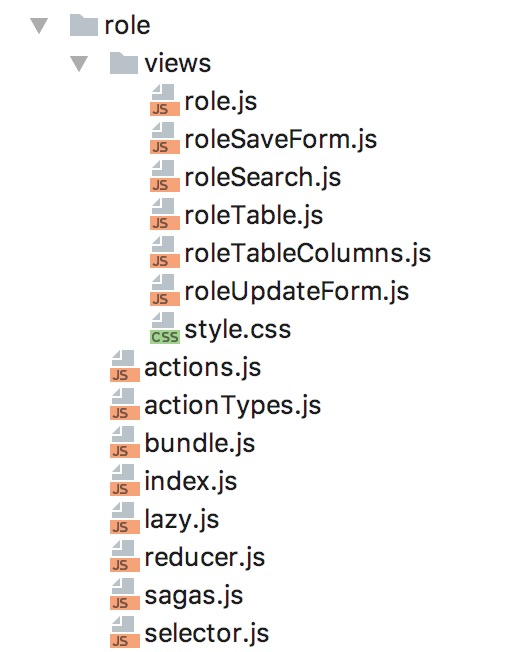
Task: Select the role.js file name
Action: 221,102
